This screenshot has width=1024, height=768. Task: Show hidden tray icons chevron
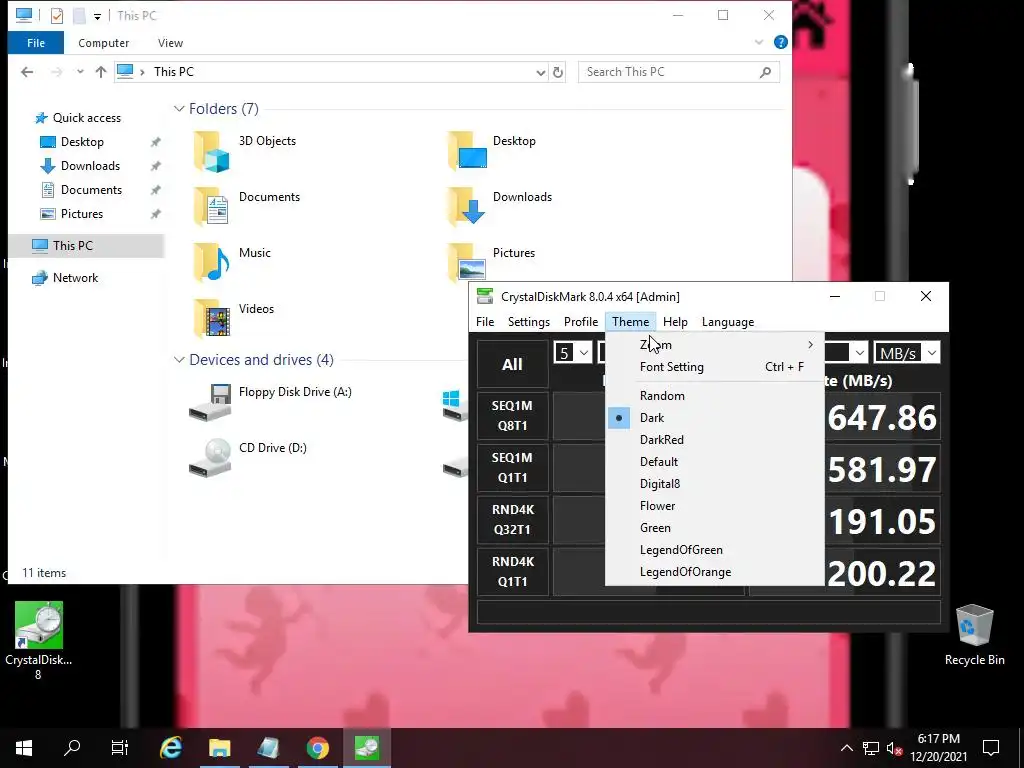pyautogui.click(x=846, y=748)
